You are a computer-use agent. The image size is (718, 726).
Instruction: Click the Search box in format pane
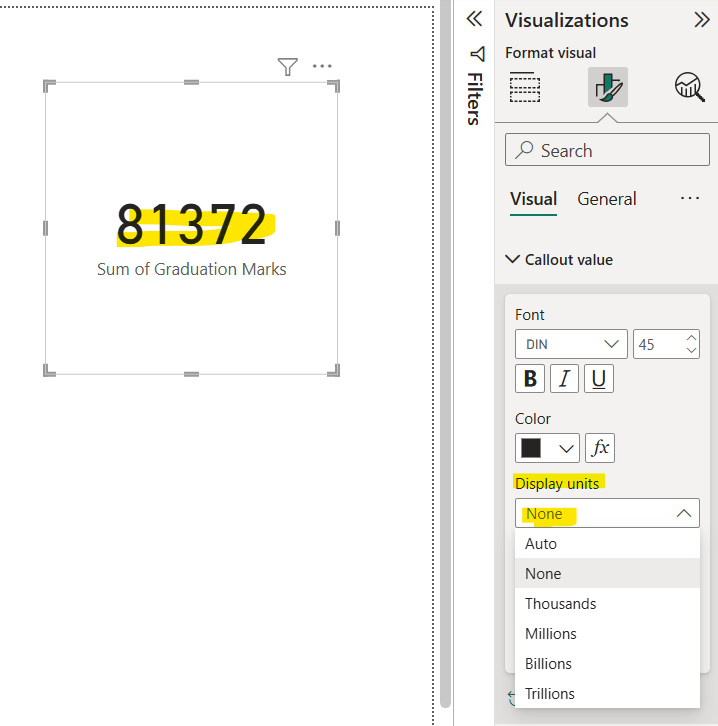point(607,151)
